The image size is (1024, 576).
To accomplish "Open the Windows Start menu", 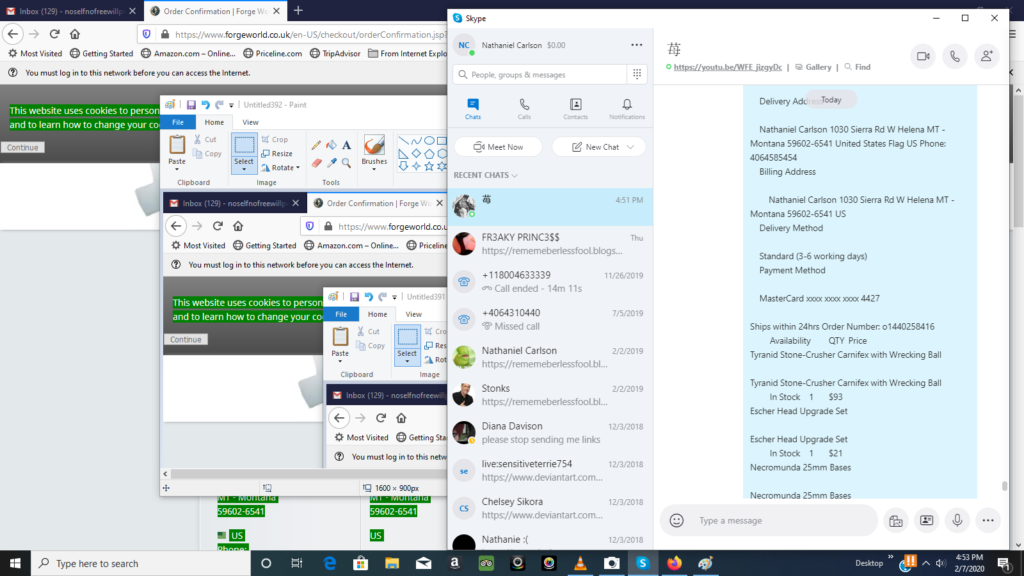I will [15, 563].
